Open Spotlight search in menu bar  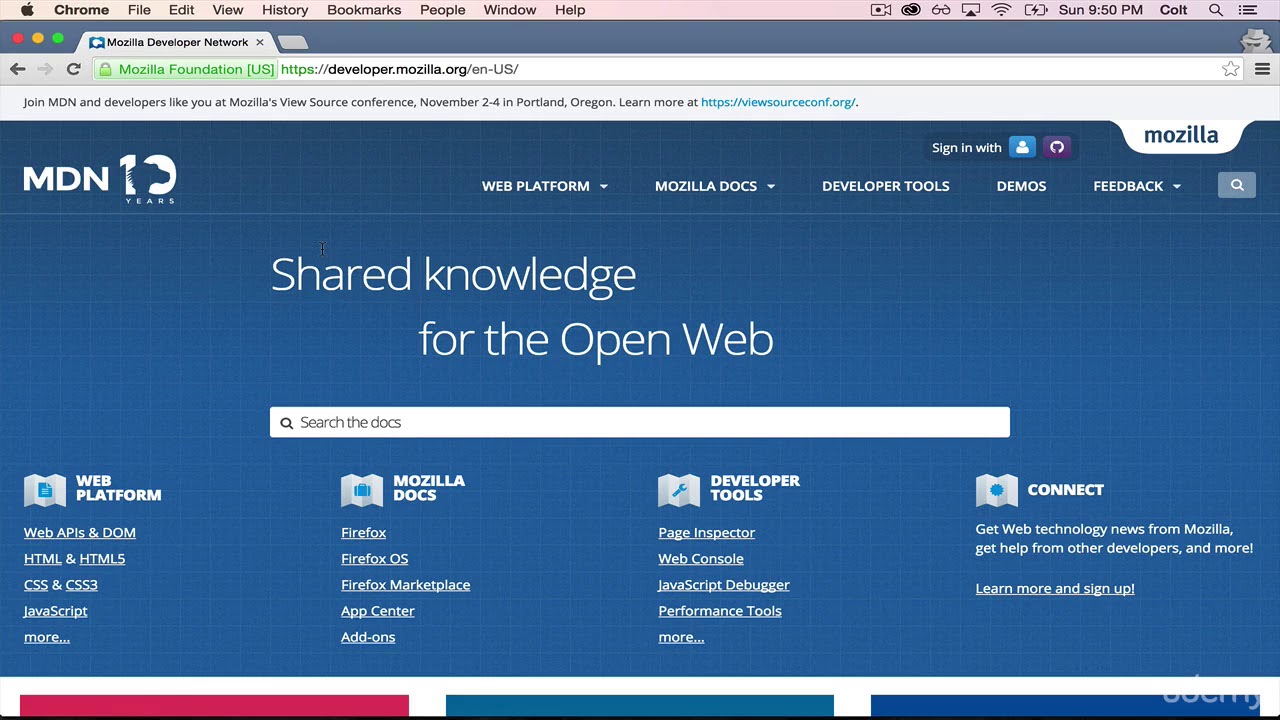(1216, 10)
